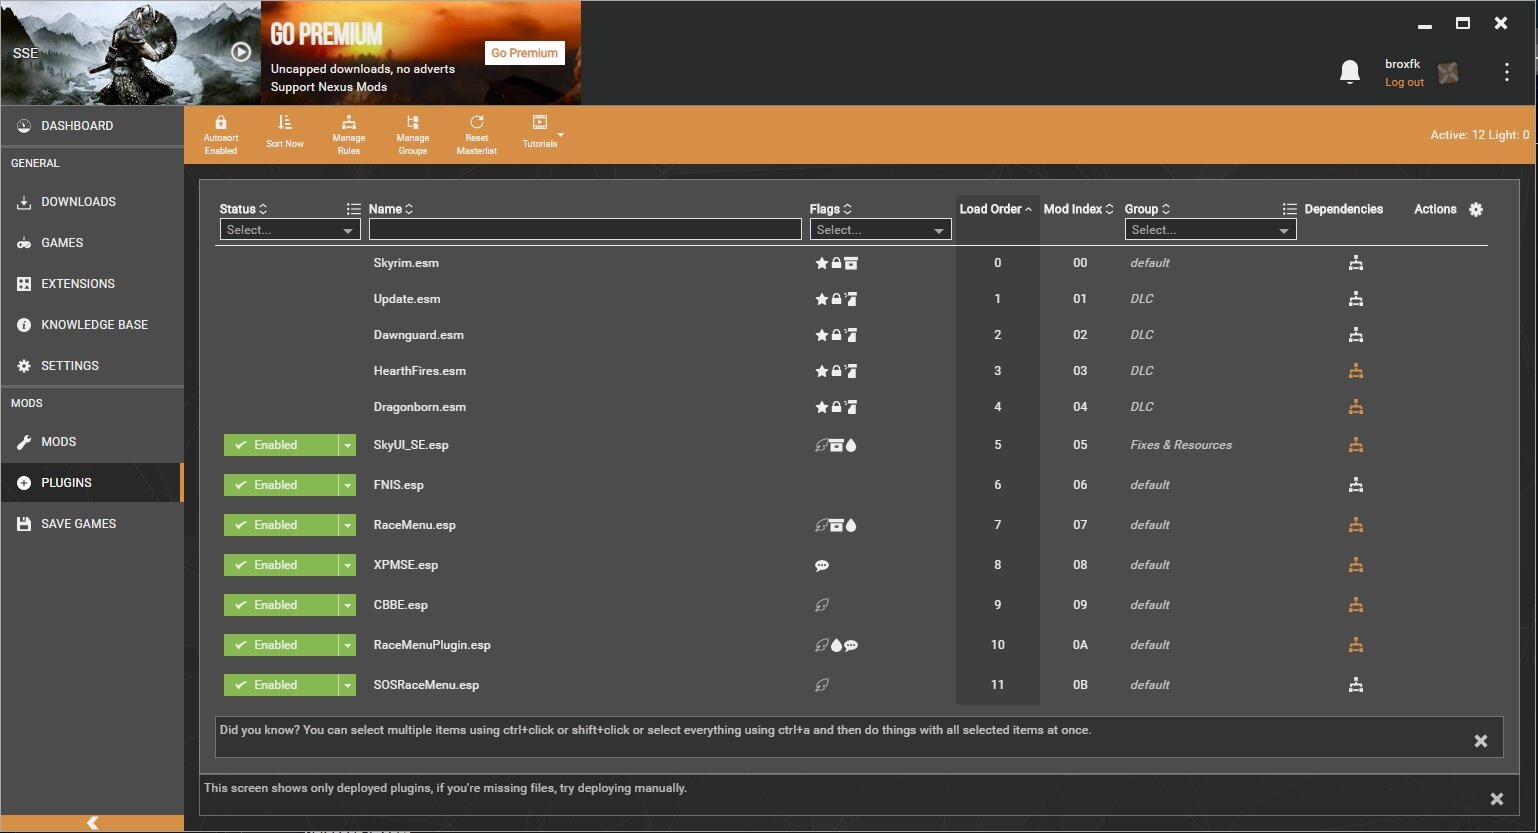The height and width of the screenshot is (833, 1538).
Task: Click the Name filter text field
Action: point(585,230)
